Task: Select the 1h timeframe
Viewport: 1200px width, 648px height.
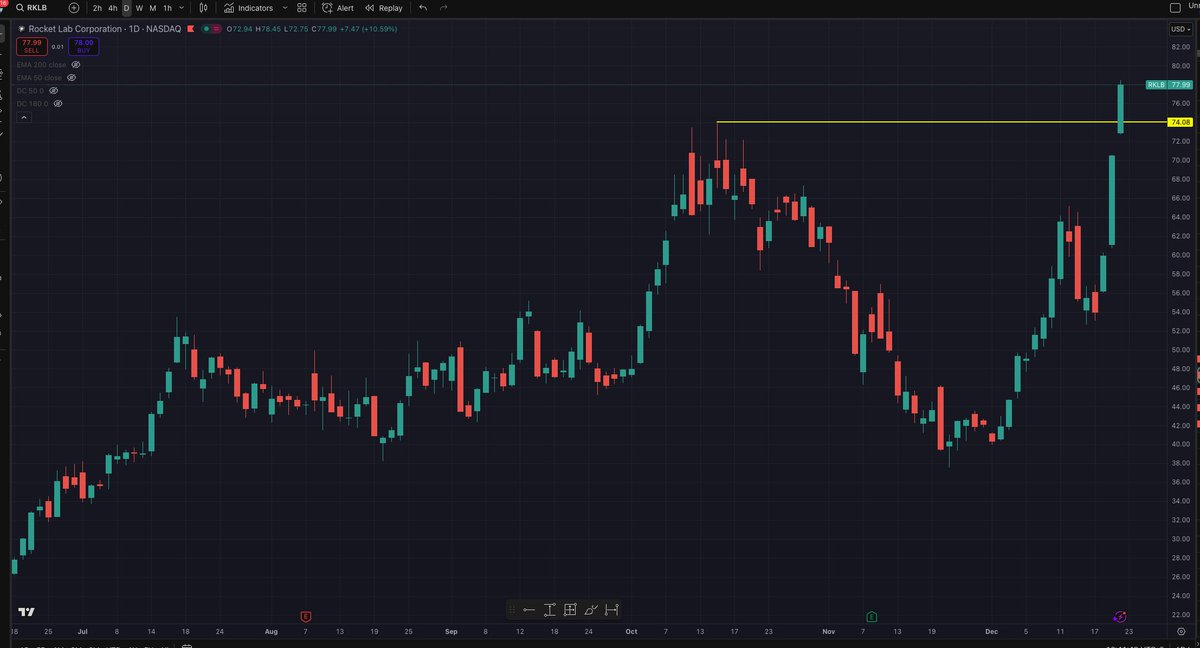Action: (x=167, y=8)
